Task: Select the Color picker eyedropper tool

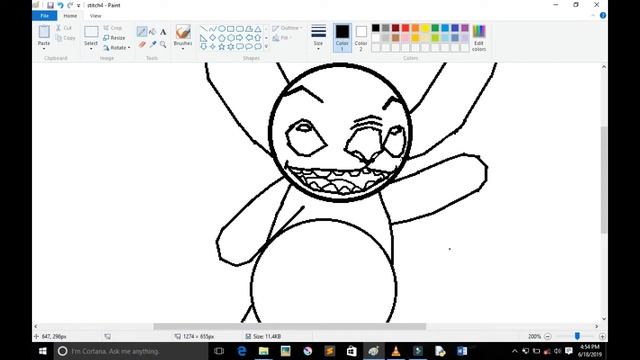Action: [152, 44]
